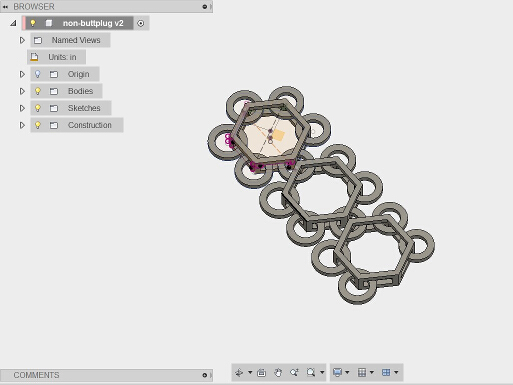Viewport: 513px width, 385px height.
Task: Click the Bodies folder icon
Action: (54, 91)
